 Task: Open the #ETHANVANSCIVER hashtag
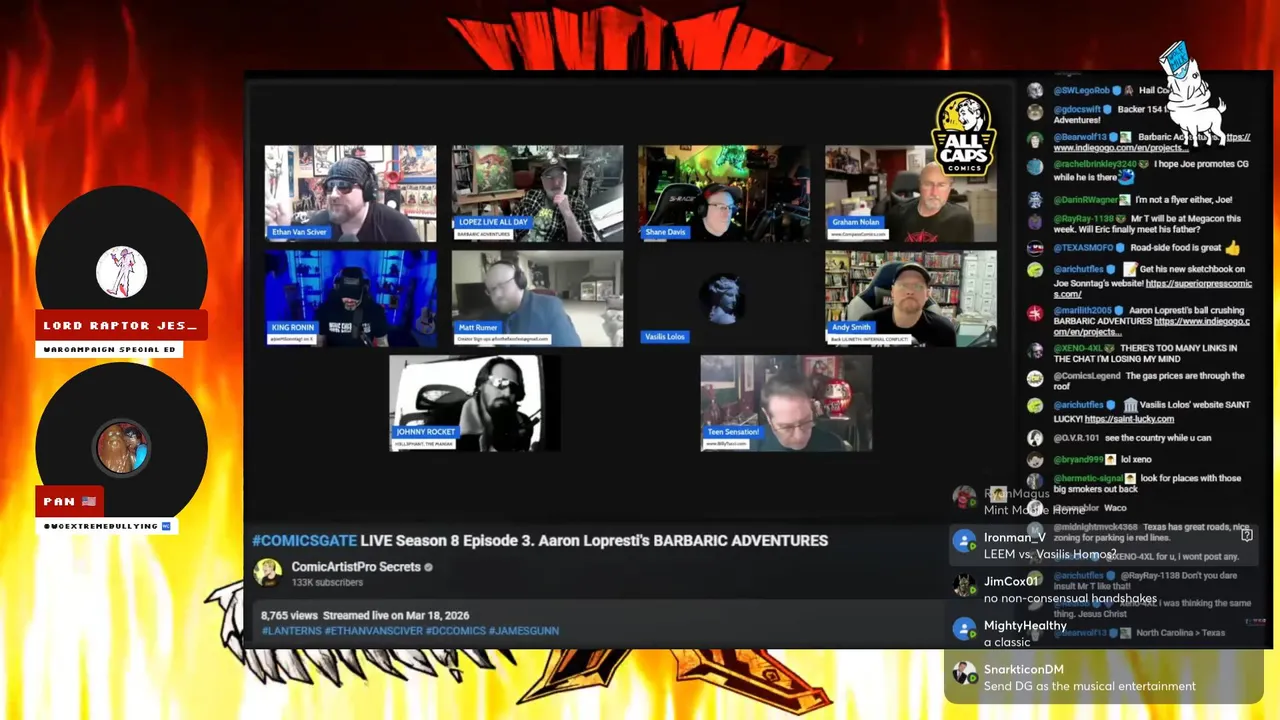[373, 631]
